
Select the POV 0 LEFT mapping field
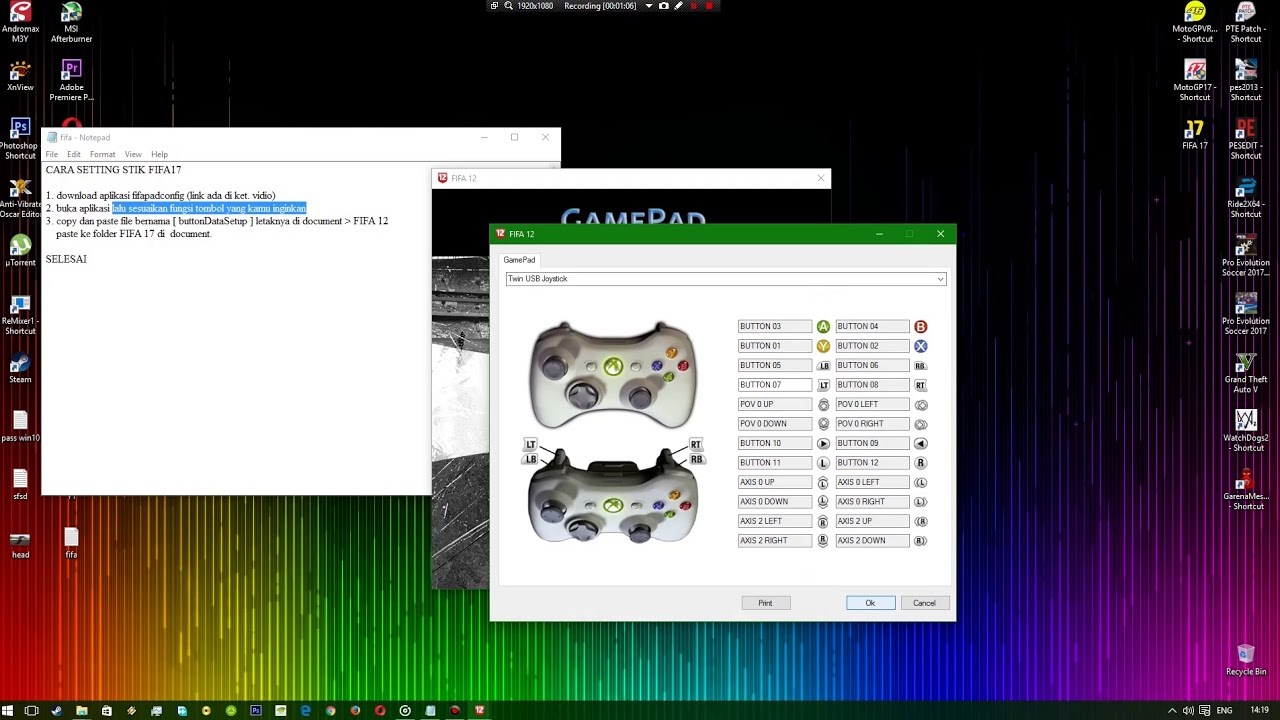click(873, 404)
